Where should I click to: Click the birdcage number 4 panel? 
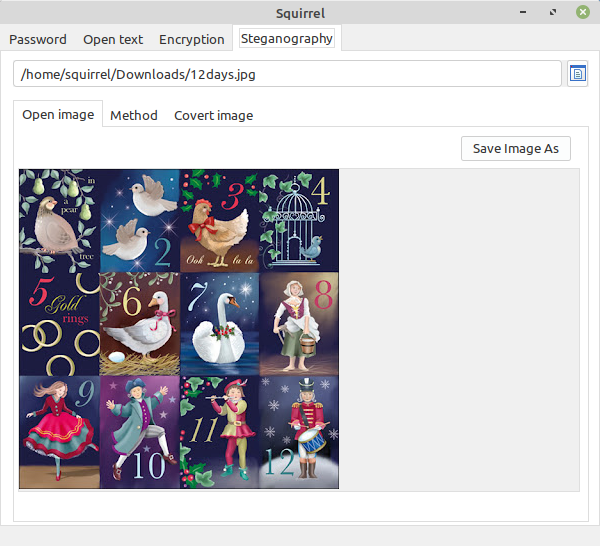(299, 220)
